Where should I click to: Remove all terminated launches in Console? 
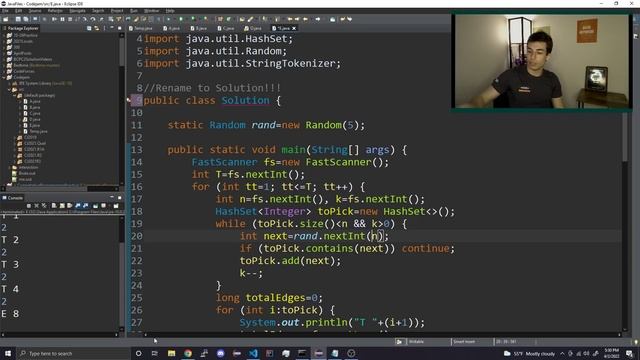pos(44,206)
